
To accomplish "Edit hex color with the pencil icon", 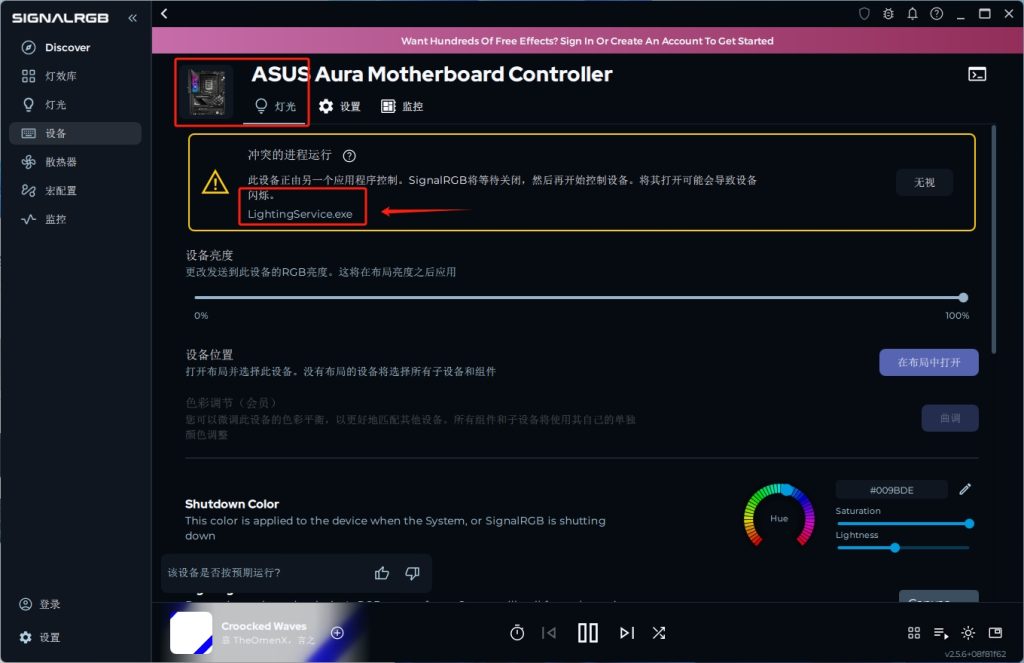I will [x=965, y=489].
